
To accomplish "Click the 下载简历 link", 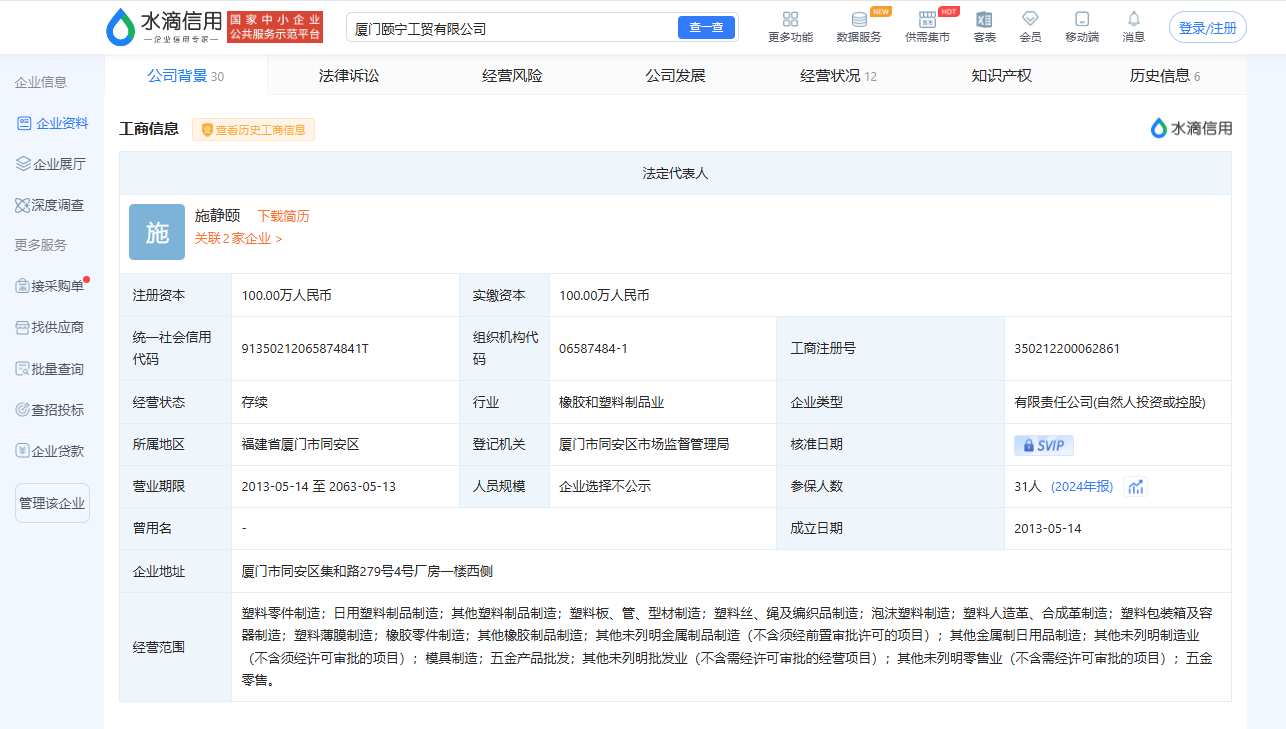I will tap(283, 216).
